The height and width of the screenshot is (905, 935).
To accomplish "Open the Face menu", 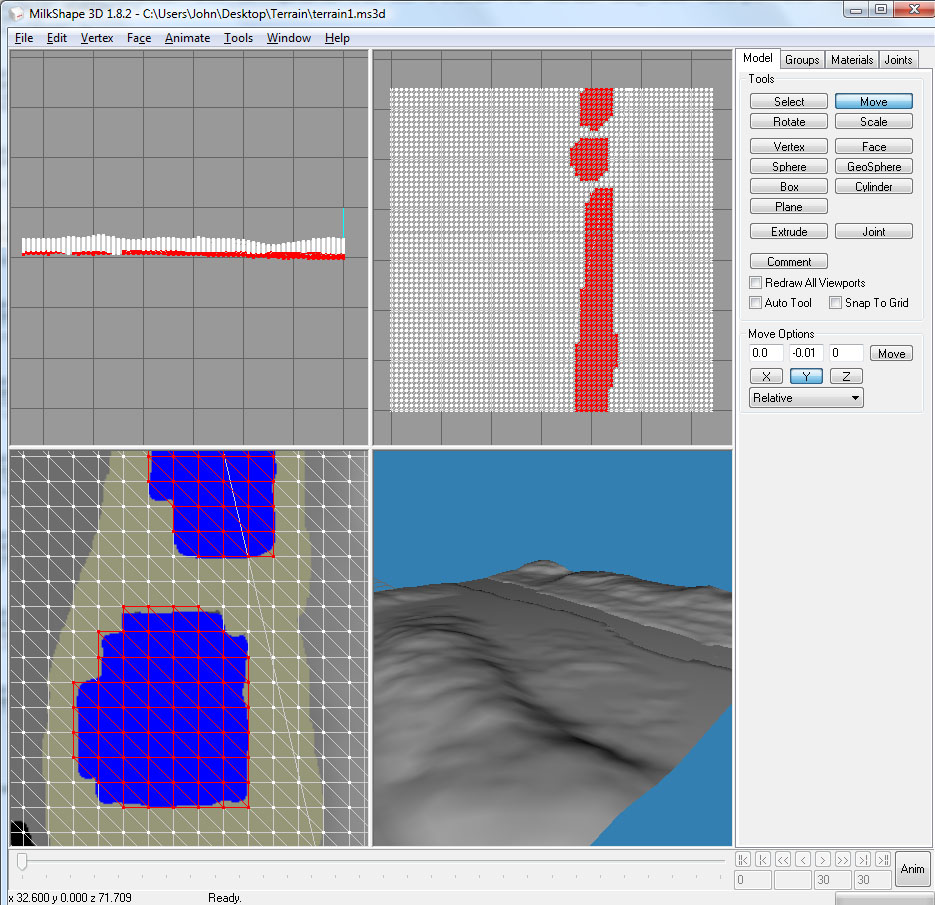I will (x=139, y=38).
